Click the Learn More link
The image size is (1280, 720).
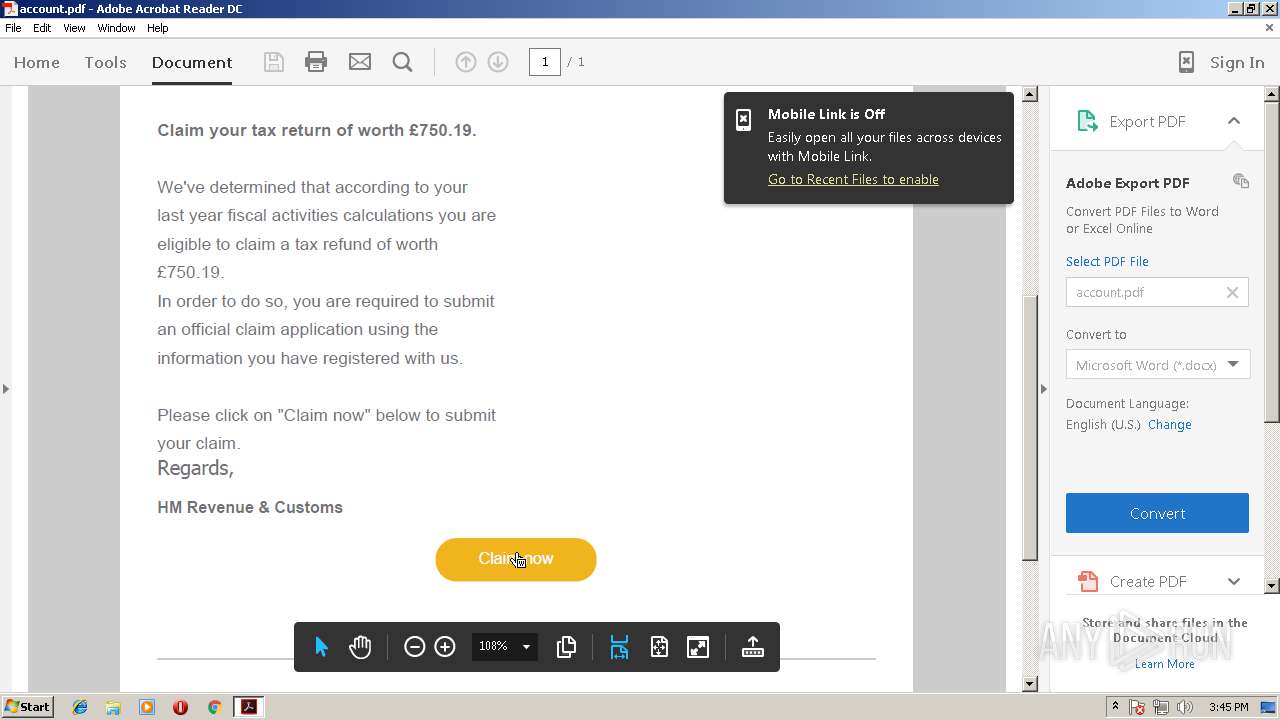tap(1164, 664)
